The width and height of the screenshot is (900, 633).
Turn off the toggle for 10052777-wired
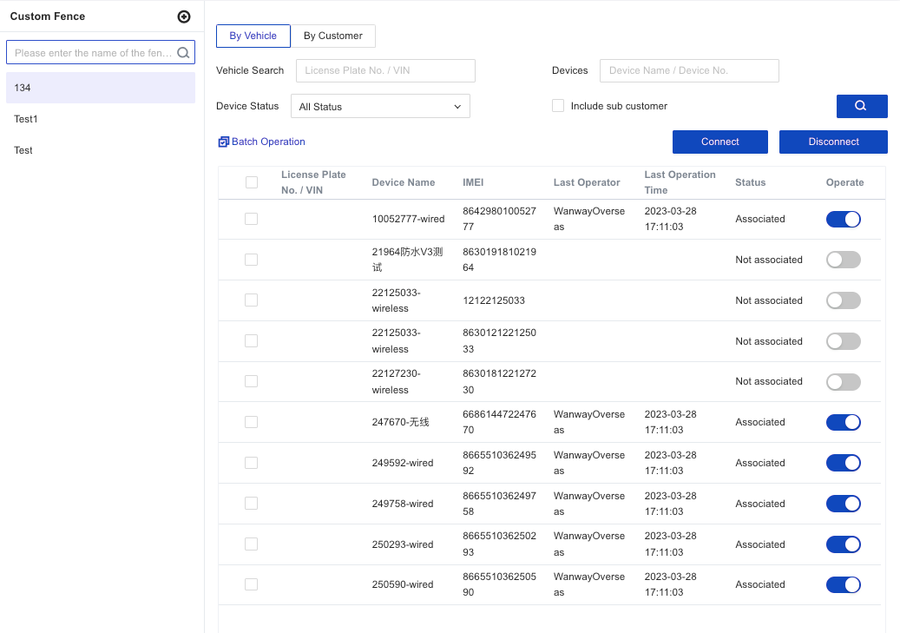pyautogui.click(x=843, y=219)
